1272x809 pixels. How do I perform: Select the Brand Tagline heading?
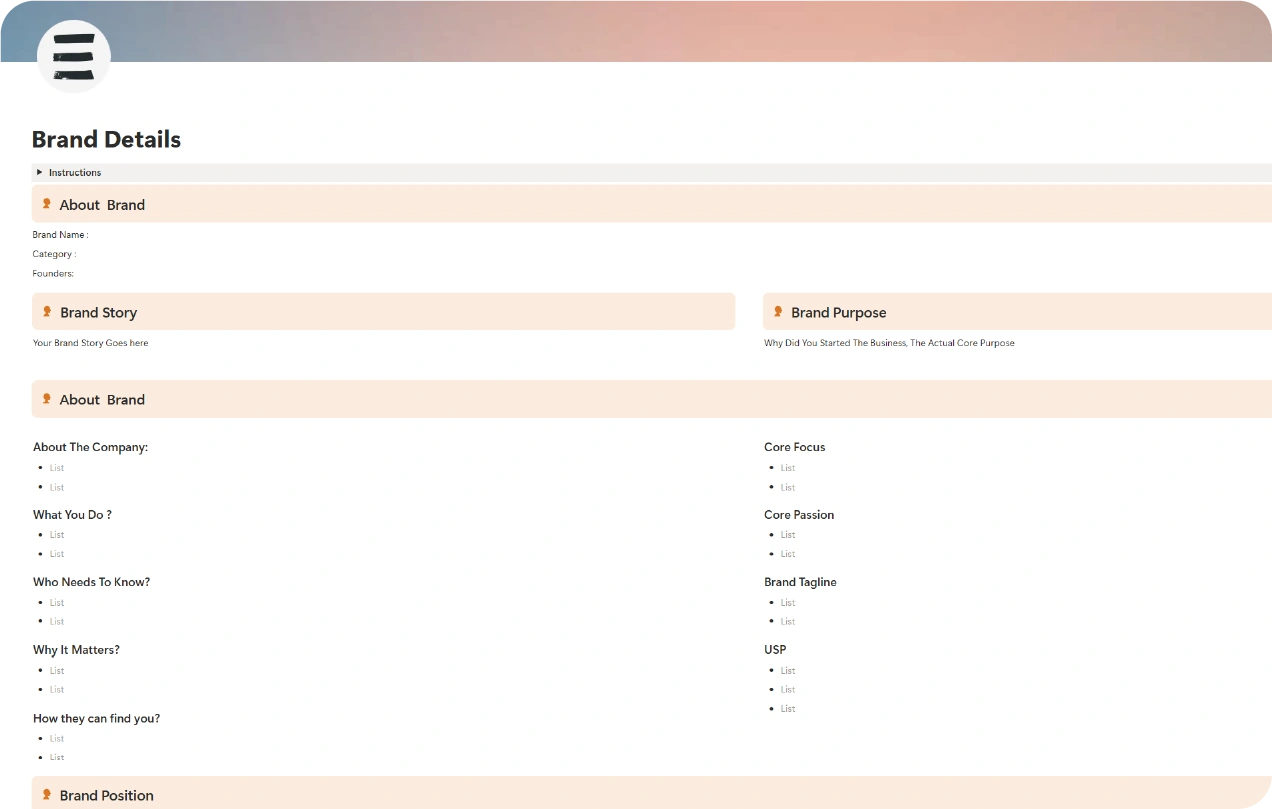coord(800,582)
